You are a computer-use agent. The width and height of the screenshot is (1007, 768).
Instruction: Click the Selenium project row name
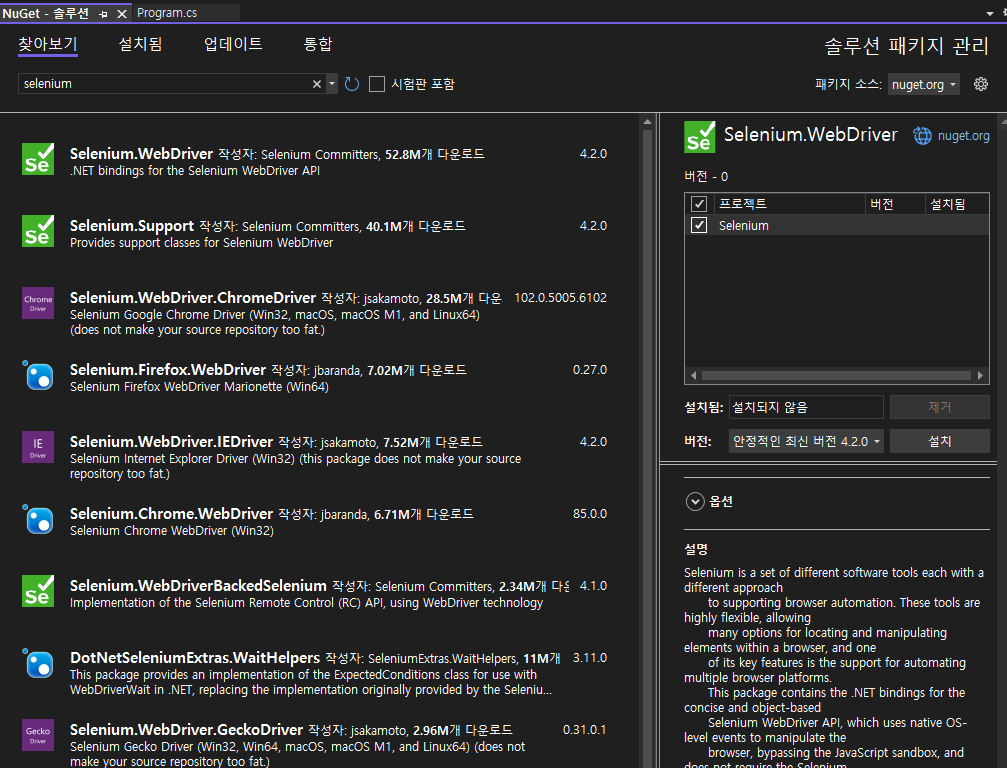click(744, 225)
